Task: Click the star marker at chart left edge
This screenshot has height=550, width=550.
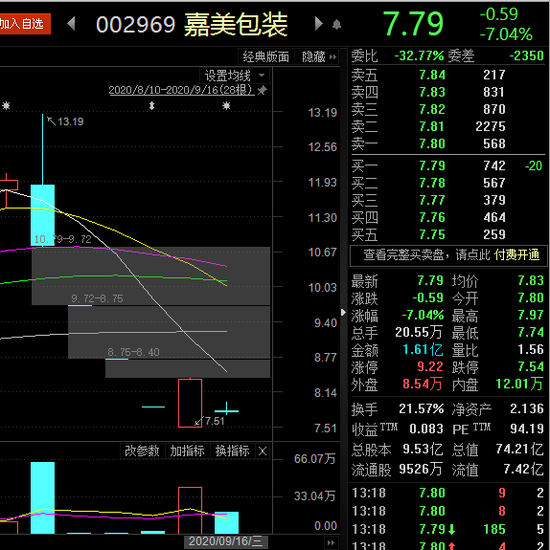Action: 6,106
